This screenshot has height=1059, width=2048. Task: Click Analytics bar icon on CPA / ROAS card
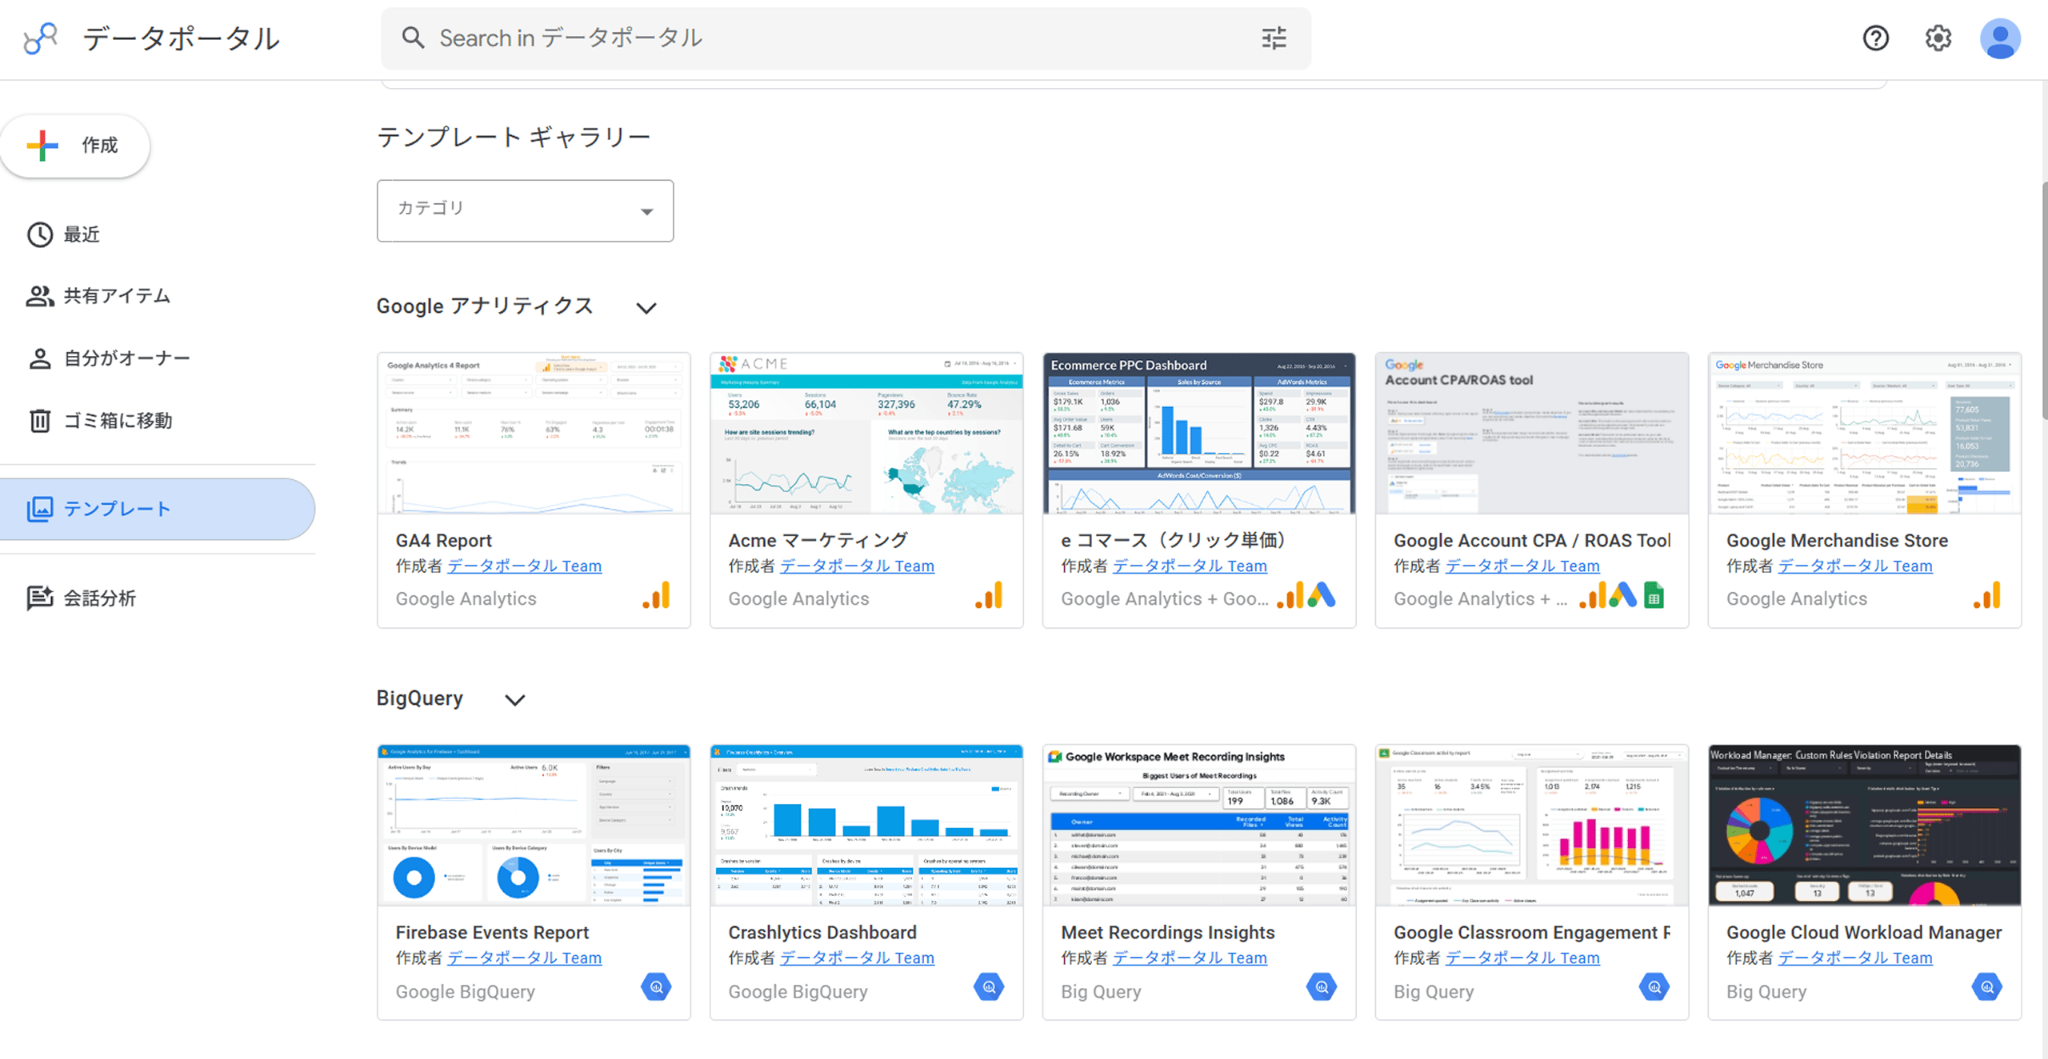[1592, 596]
